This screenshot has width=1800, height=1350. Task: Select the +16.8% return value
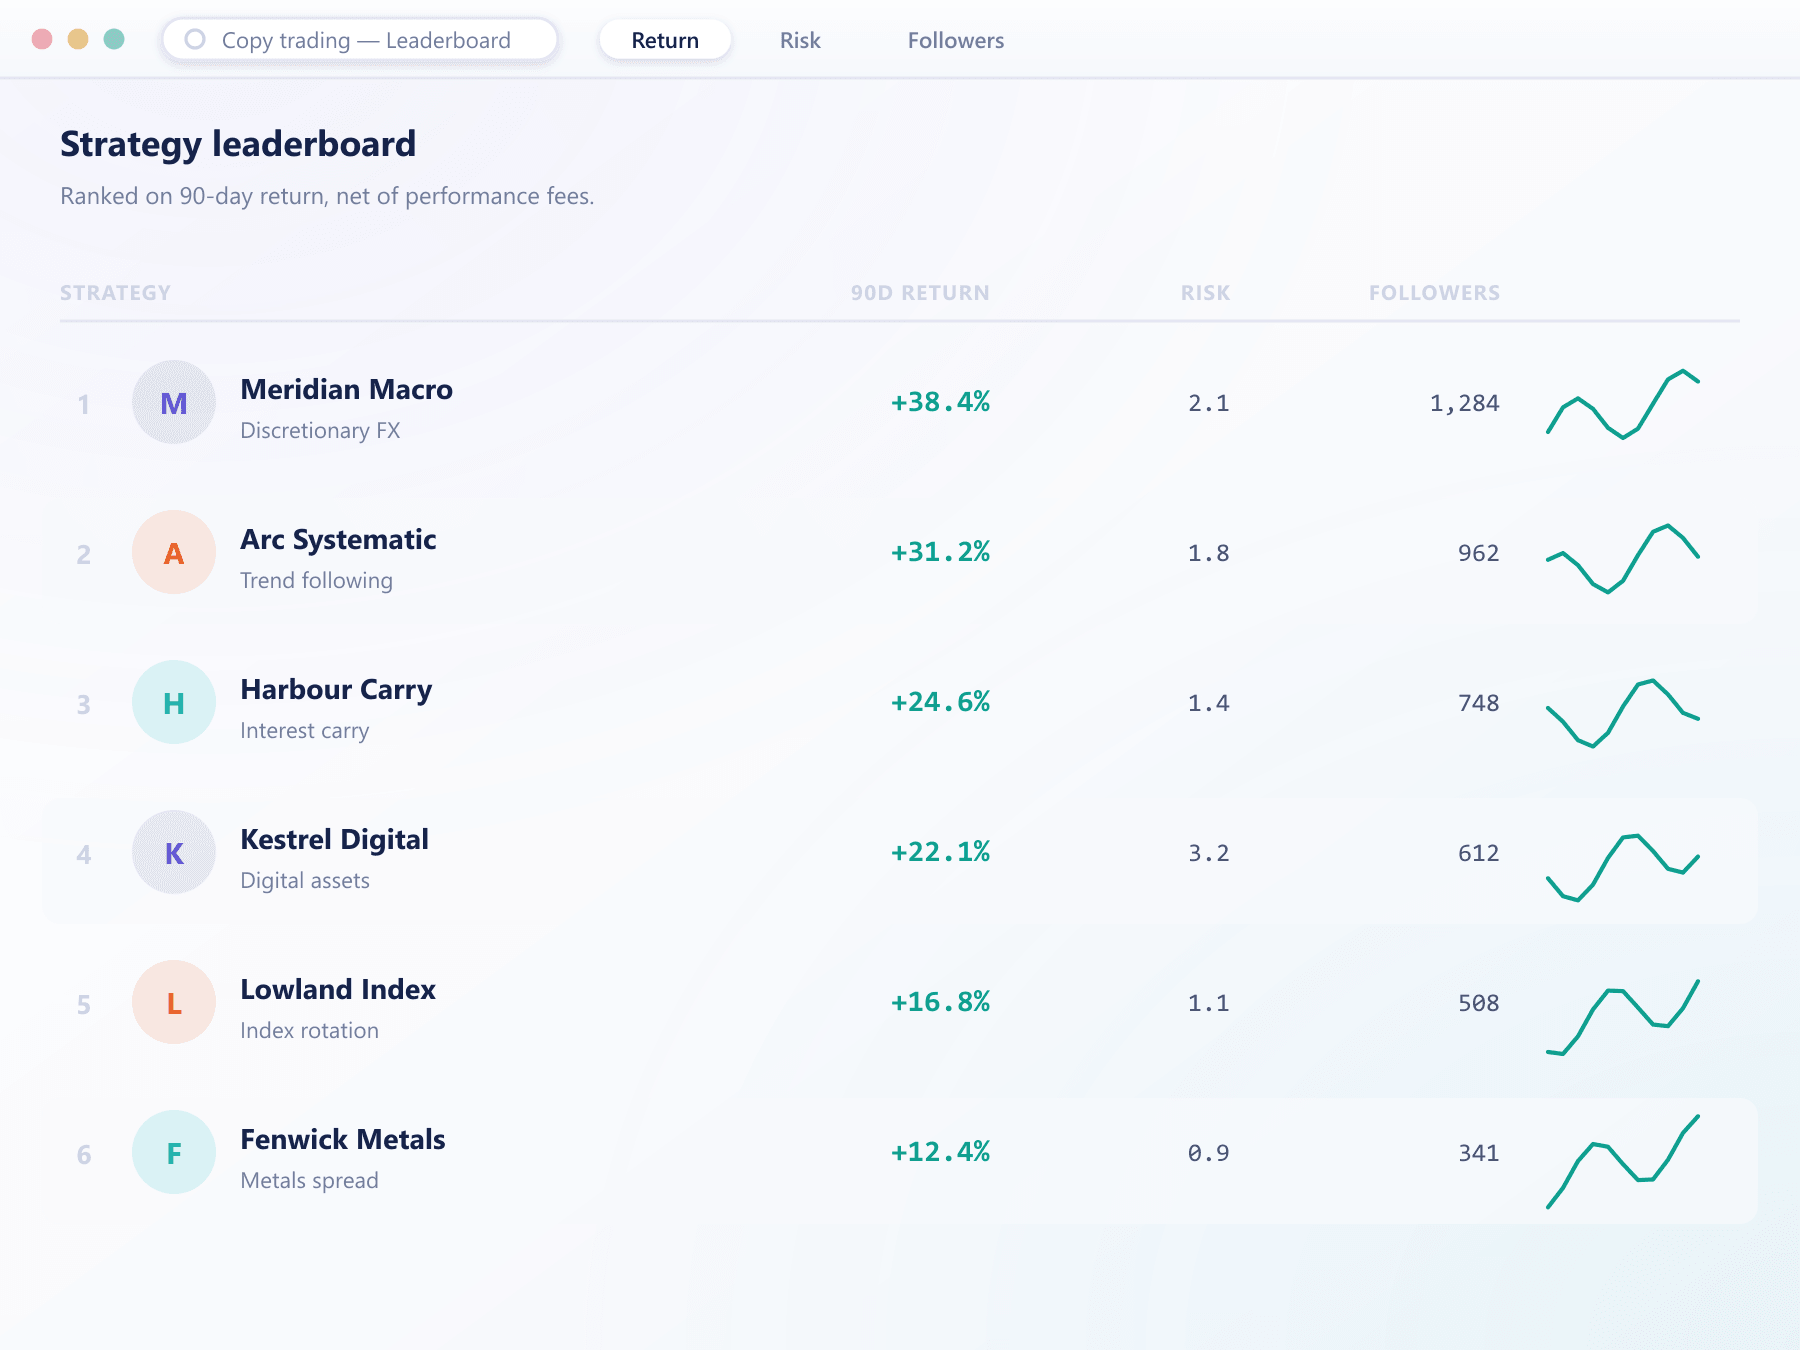click(x=940, y=1002)
